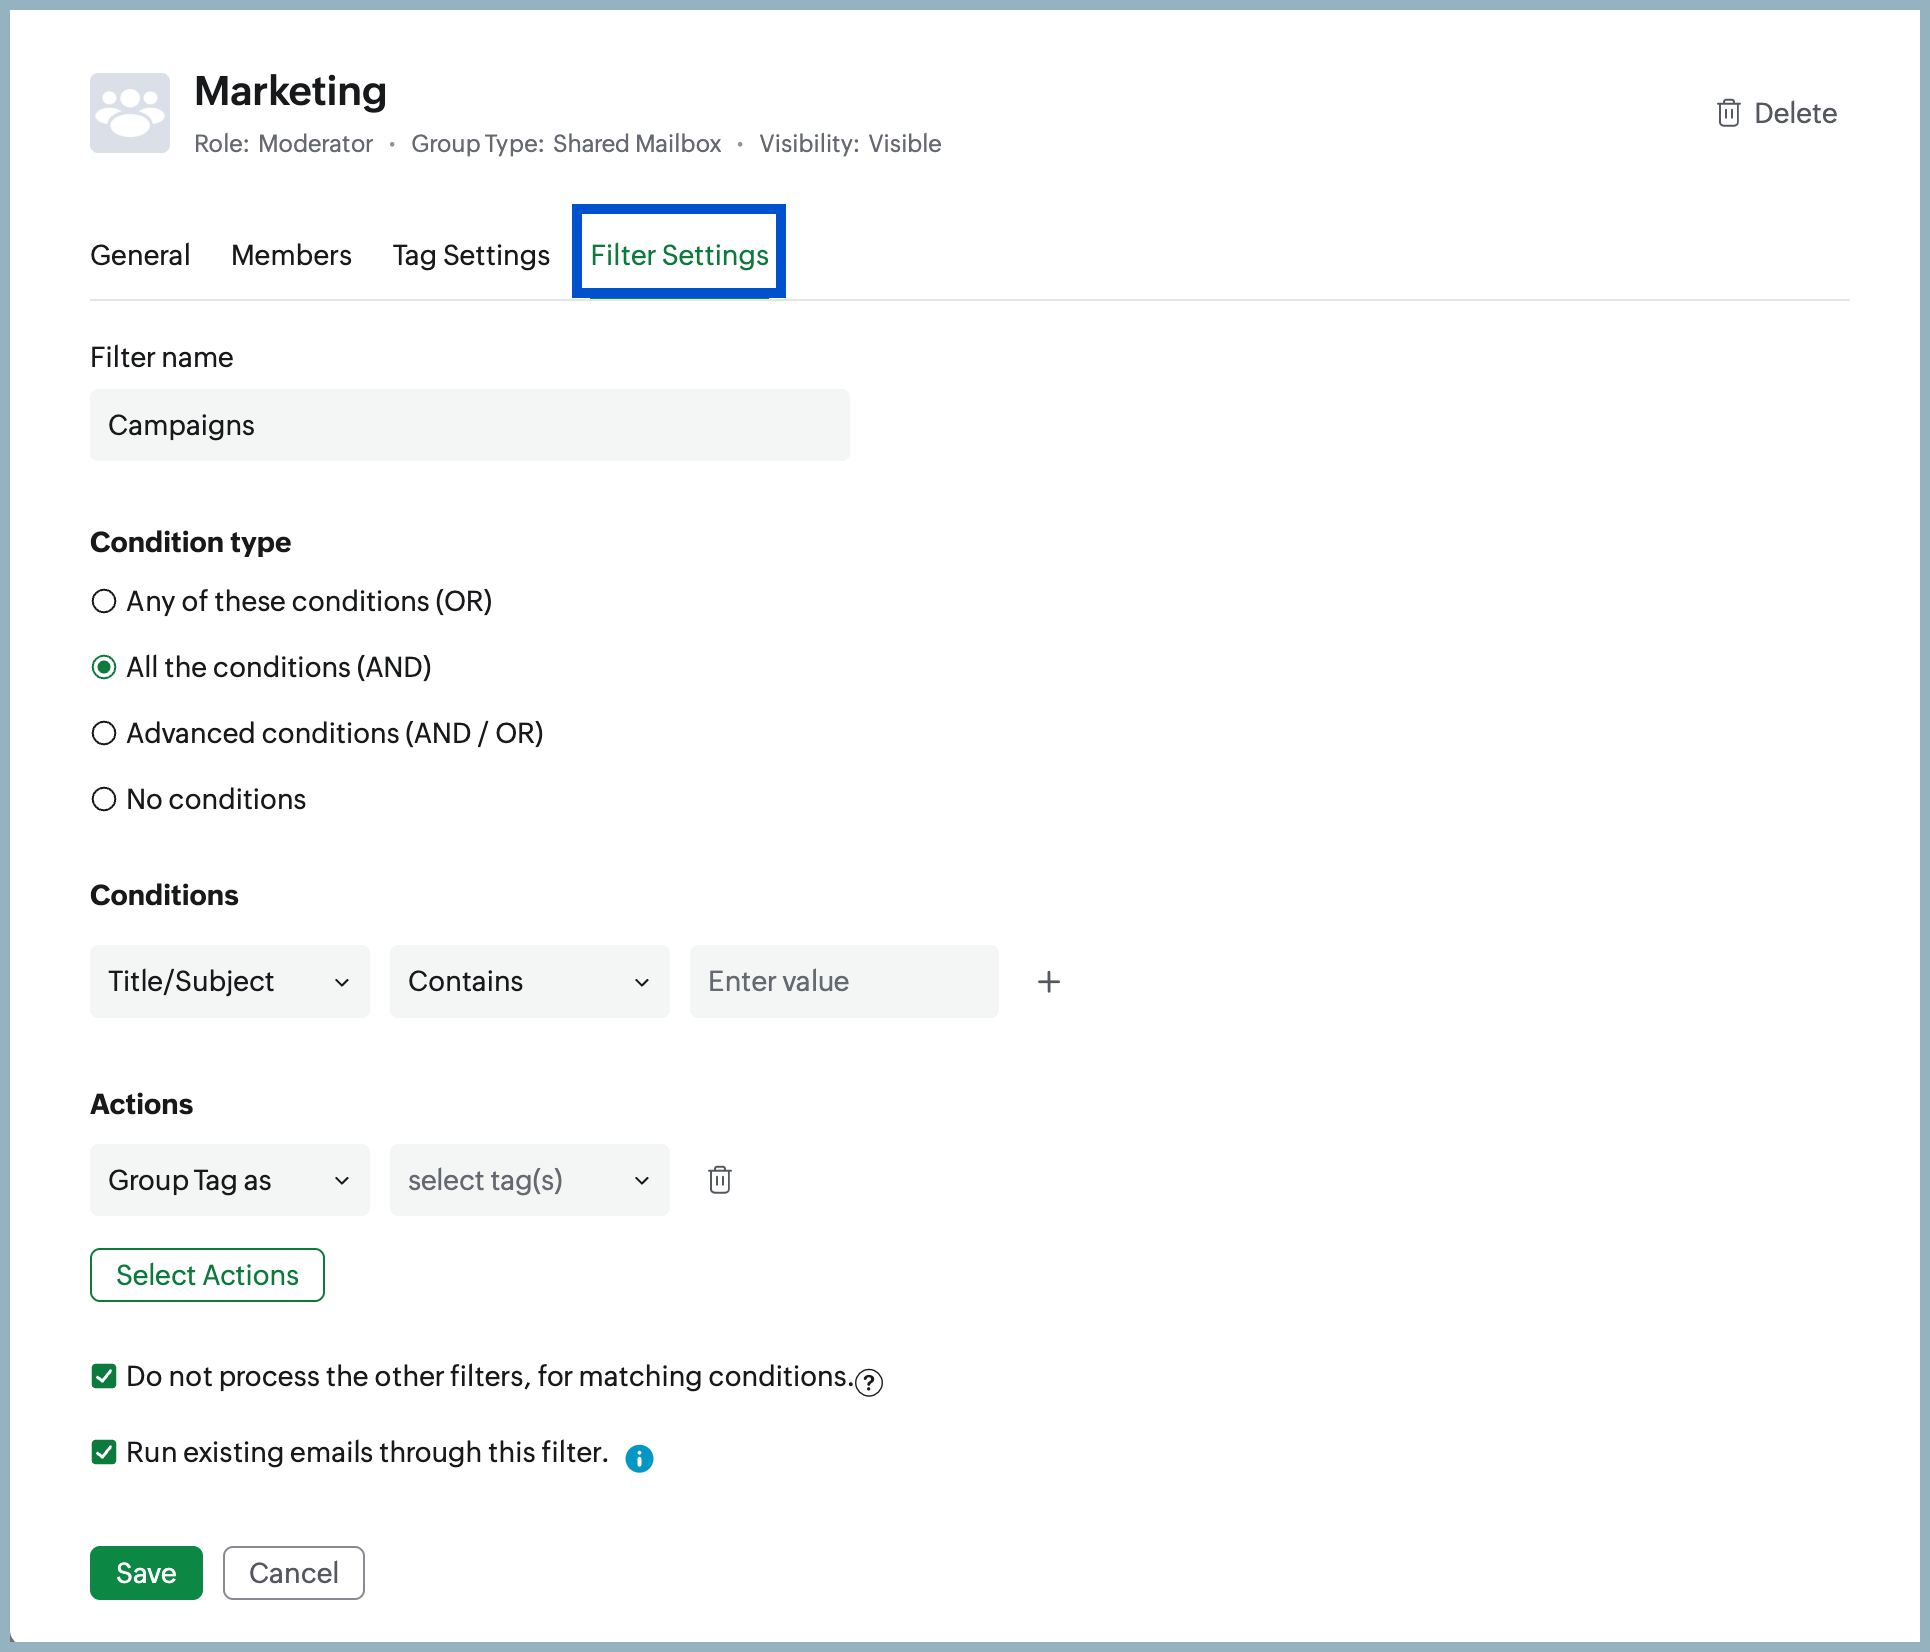This screenshot has width=1930, height=1652.
Task: Uncheck Do not process the other filters
Action: coord(104,1376)
